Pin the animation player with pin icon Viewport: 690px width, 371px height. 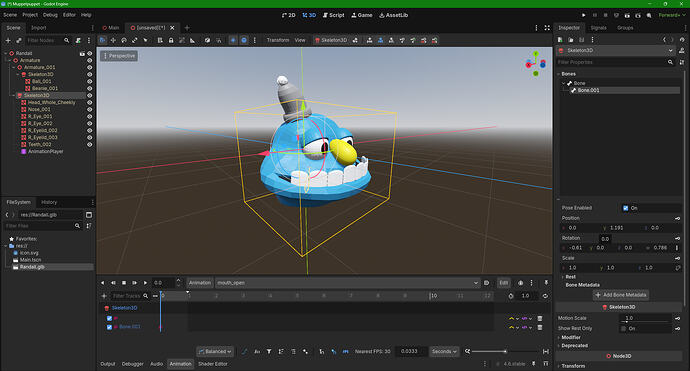(546, 283)
